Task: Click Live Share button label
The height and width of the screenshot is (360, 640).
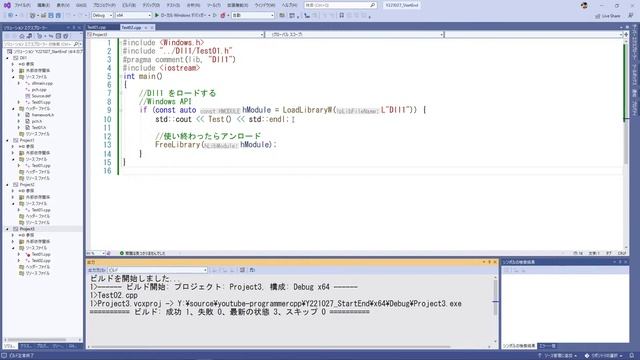Action: (611, 16)
